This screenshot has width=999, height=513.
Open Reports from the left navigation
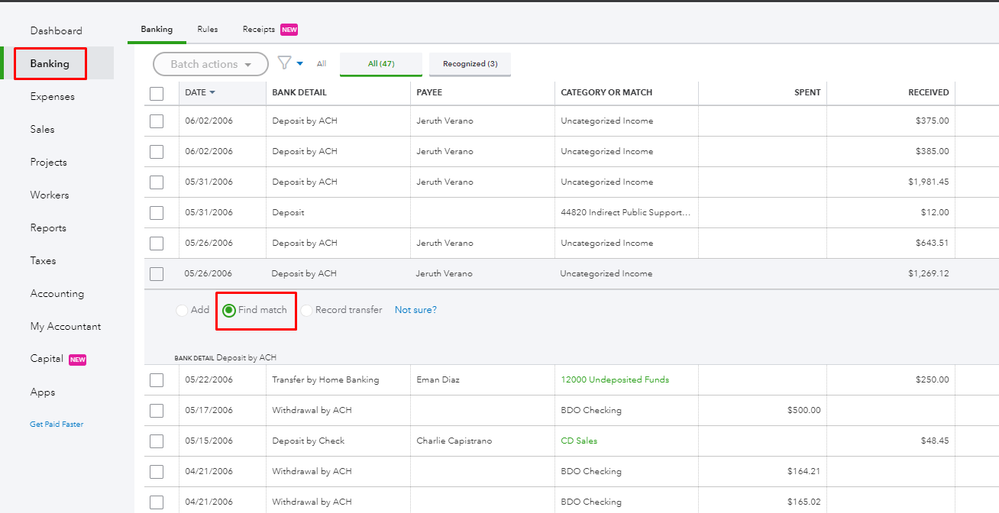[x=48, y=228]
